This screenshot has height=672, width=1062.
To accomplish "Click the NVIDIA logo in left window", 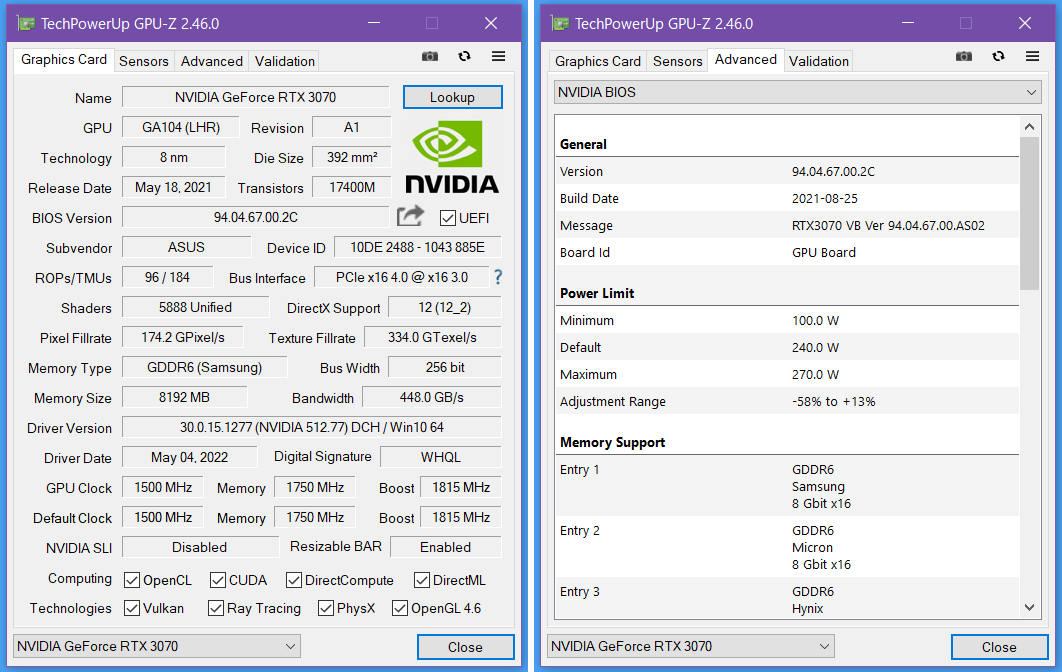I will 452,157.
